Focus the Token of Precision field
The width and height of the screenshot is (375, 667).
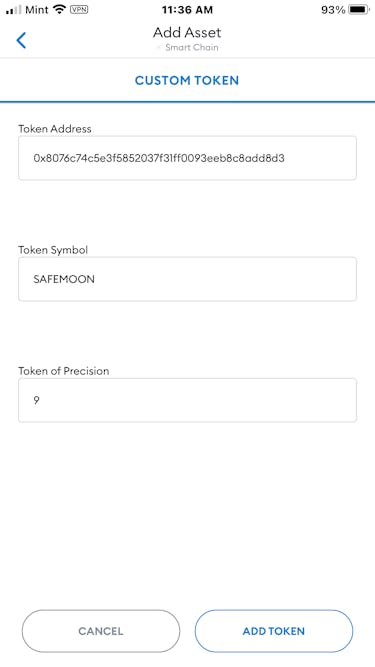coord(187,400)
